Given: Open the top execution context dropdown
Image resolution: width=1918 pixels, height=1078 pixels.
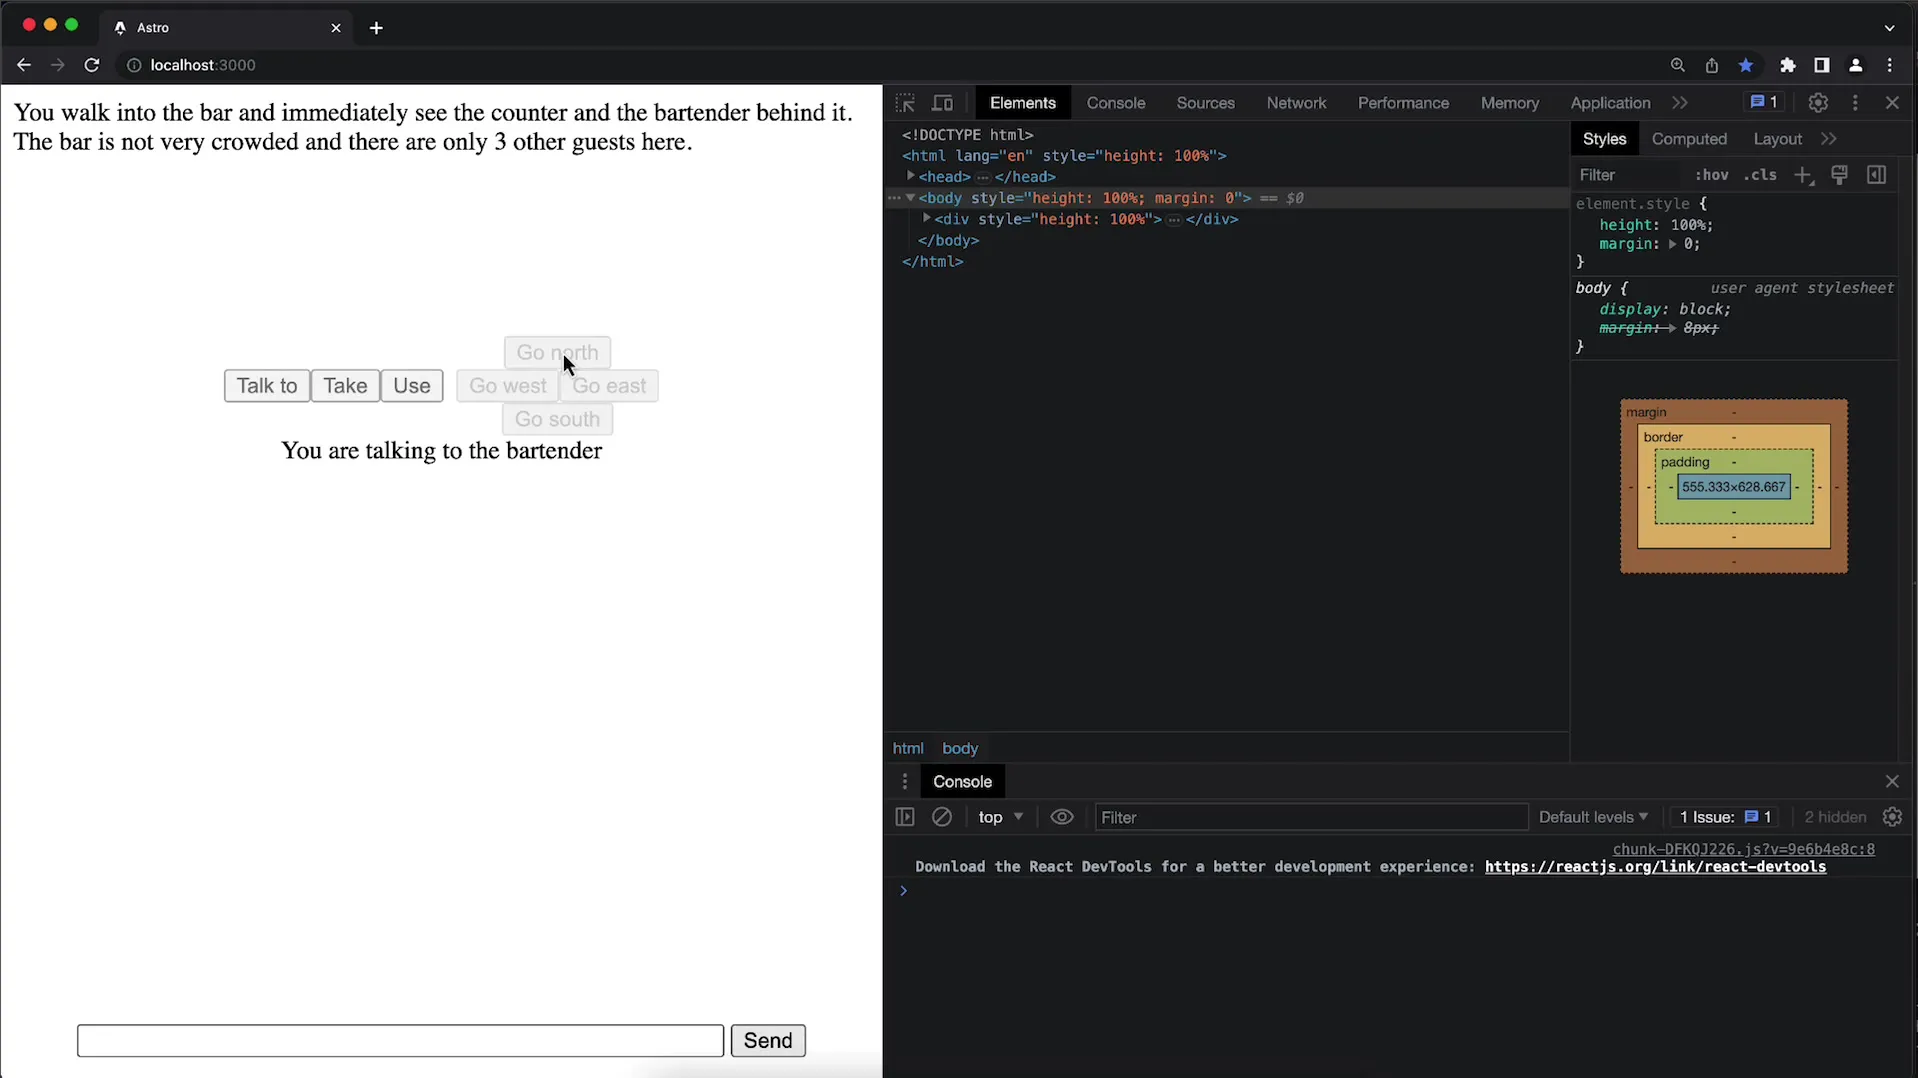Looking at the screenshot, I should pyautogui.click(x=1001, y=817).
